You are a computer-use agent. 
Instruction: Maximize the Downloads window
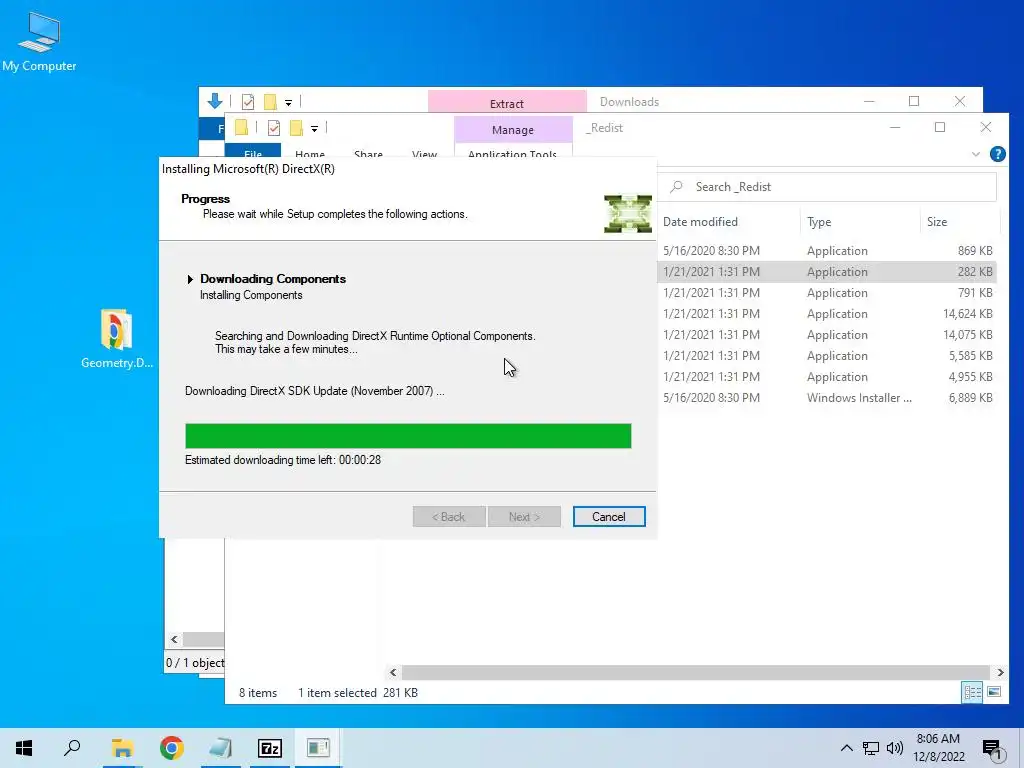point(914,101)
